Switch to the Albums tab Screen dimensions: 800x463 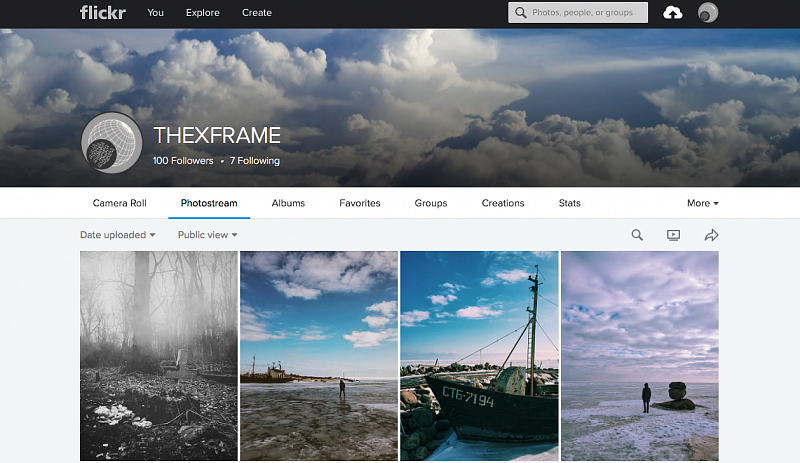pos(288,203)
